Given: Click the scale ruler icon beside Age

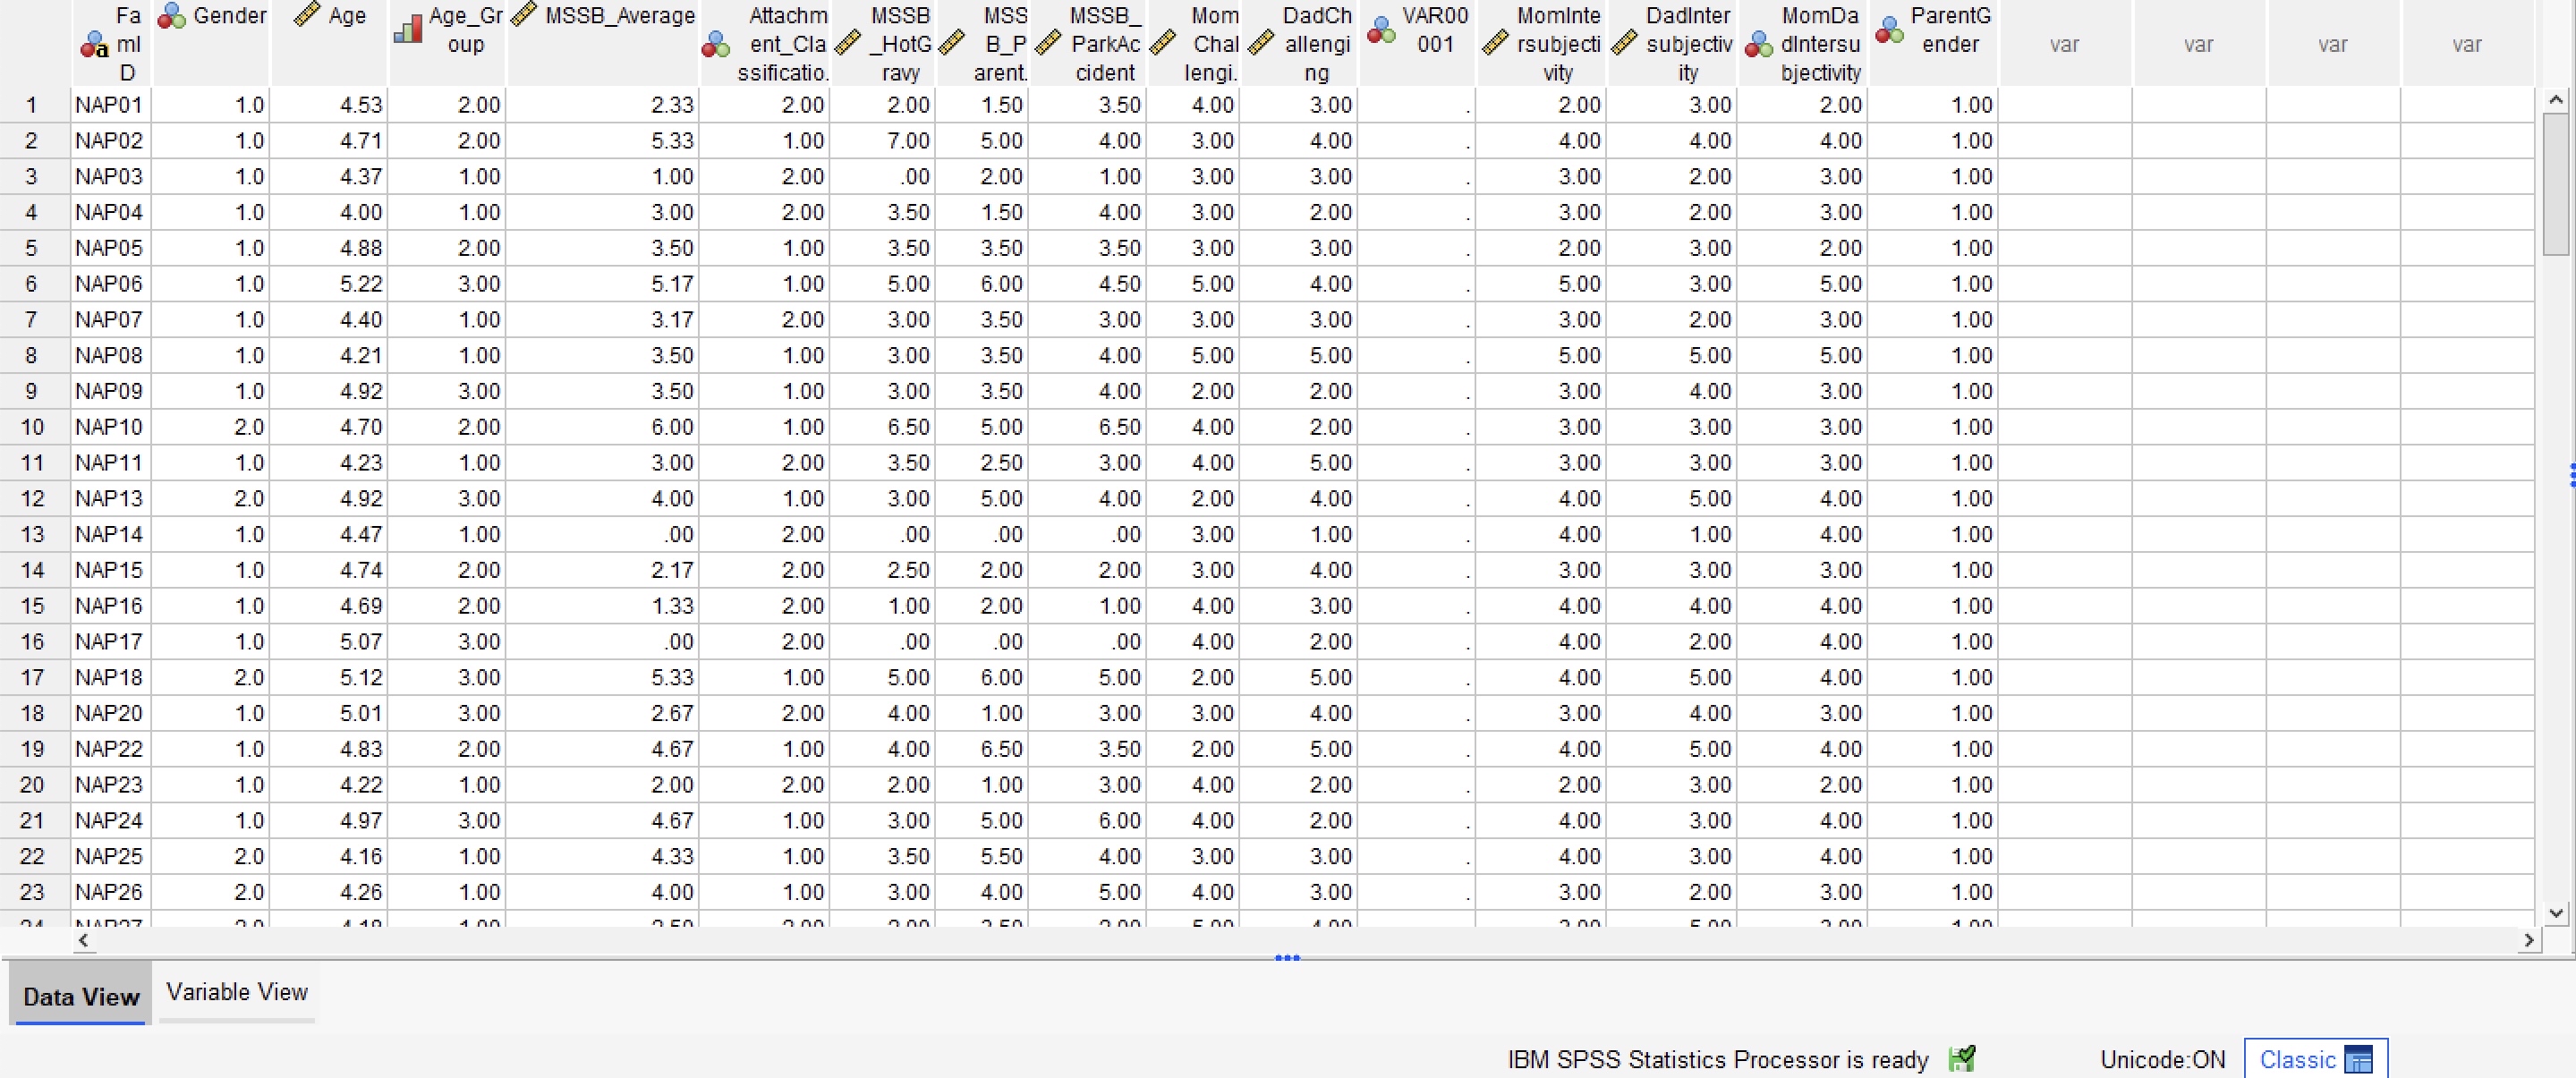Looking at the screenshot, I should [307, 15].
